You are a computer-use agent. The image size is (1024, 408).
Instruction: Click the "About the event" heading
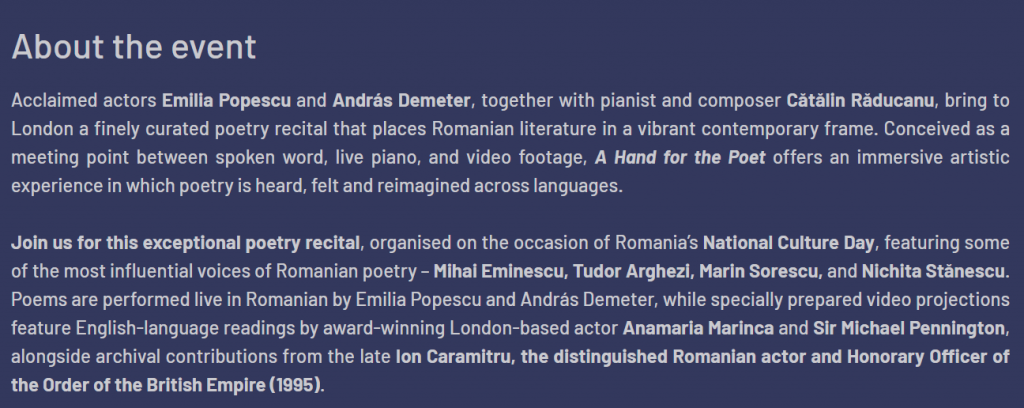click(x=134, y=47)
